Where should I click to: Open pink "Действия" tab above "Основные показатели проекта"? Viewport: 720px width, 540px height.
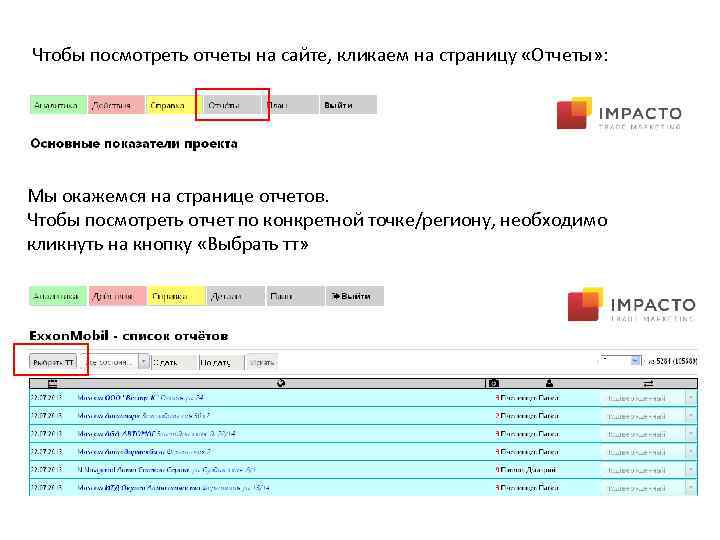coord(116,105)
